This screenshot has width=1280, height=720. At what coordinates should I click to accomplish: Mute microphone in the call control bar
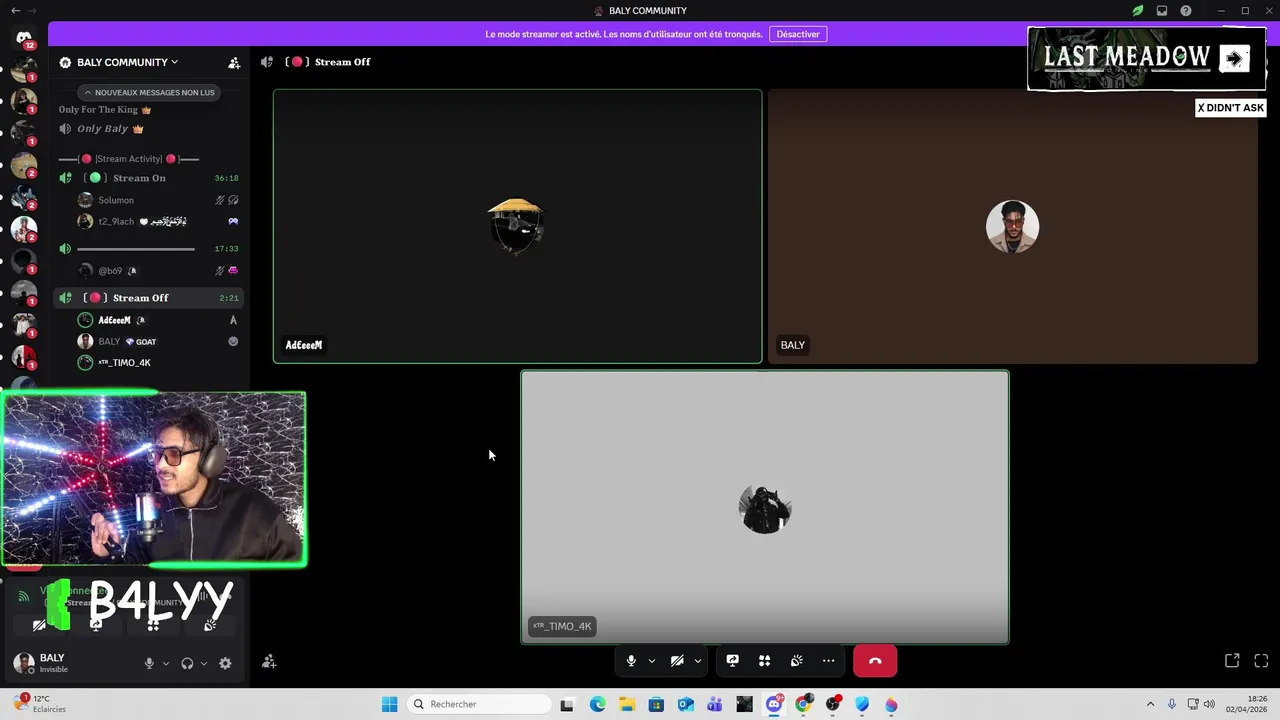[631, 661]
